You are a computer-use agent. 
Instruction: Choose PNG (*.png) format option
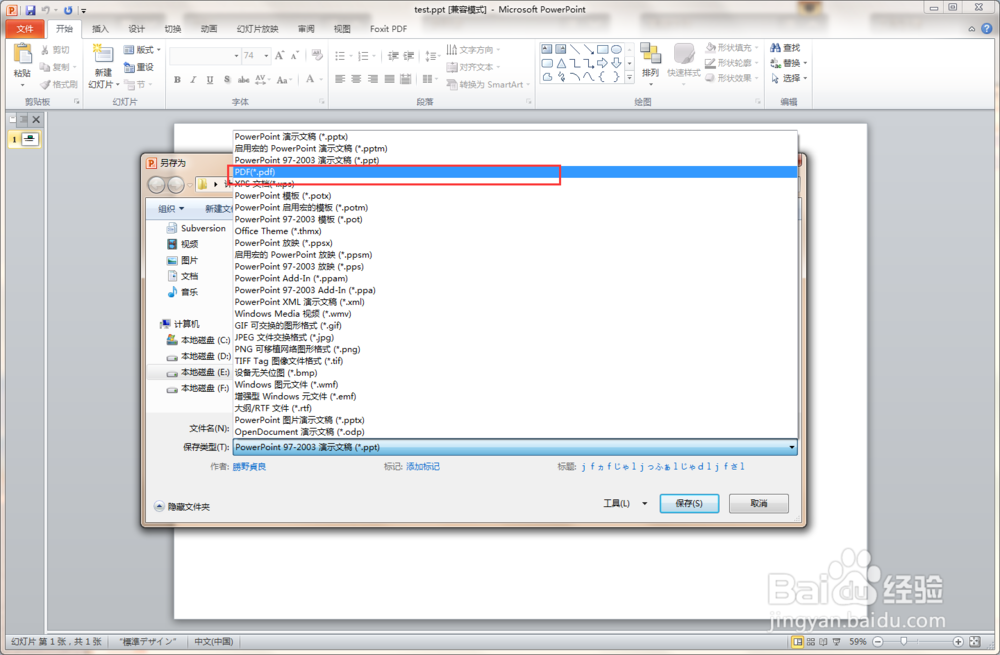[x=515, y=350]
